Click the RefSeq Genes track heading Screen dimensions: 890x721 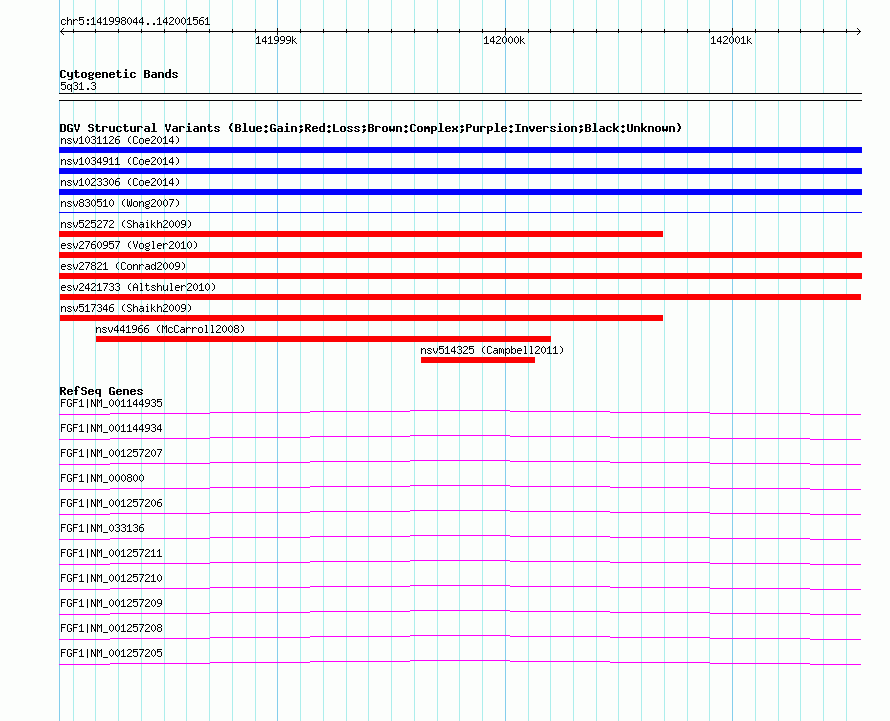pyautogui.click(x=101, y=391)
